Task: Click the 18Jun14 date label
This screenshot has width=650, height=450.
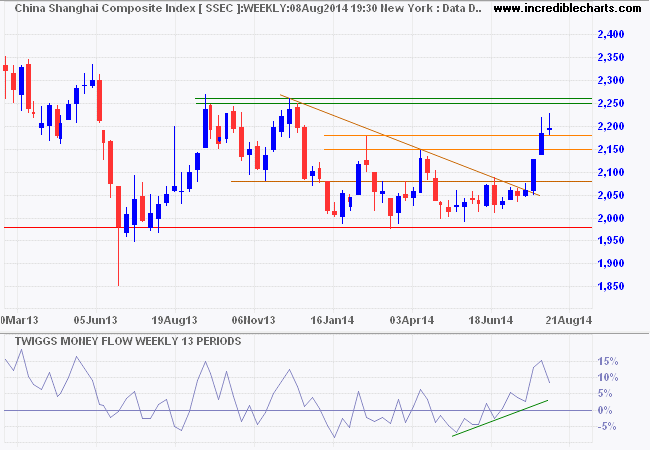Action: [x=490, y=320]
